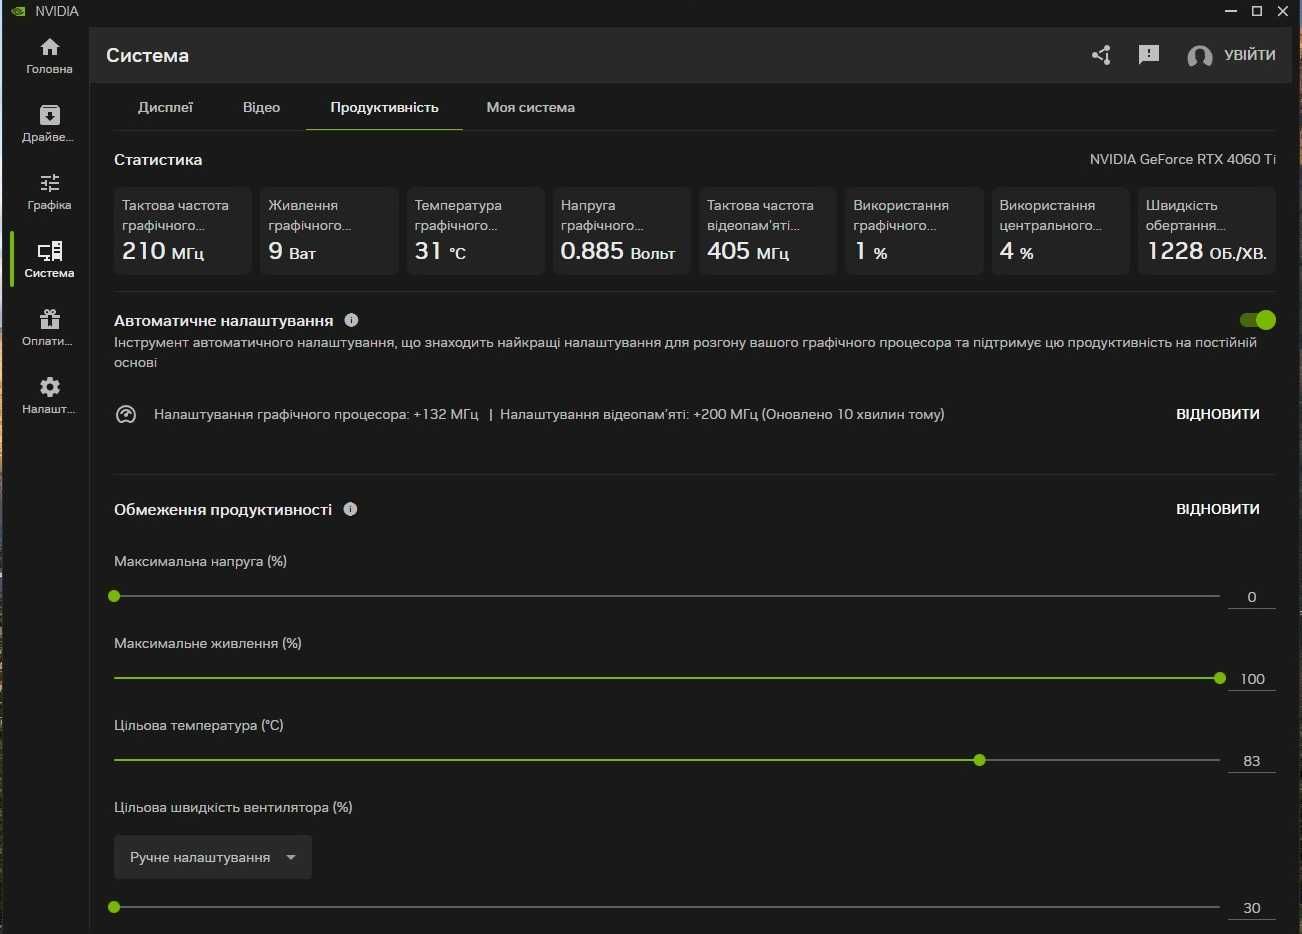1302x934 pixels.
Task: Turn off the Автоматичне налаштування switch
Action: click(x=1257, y=320)
